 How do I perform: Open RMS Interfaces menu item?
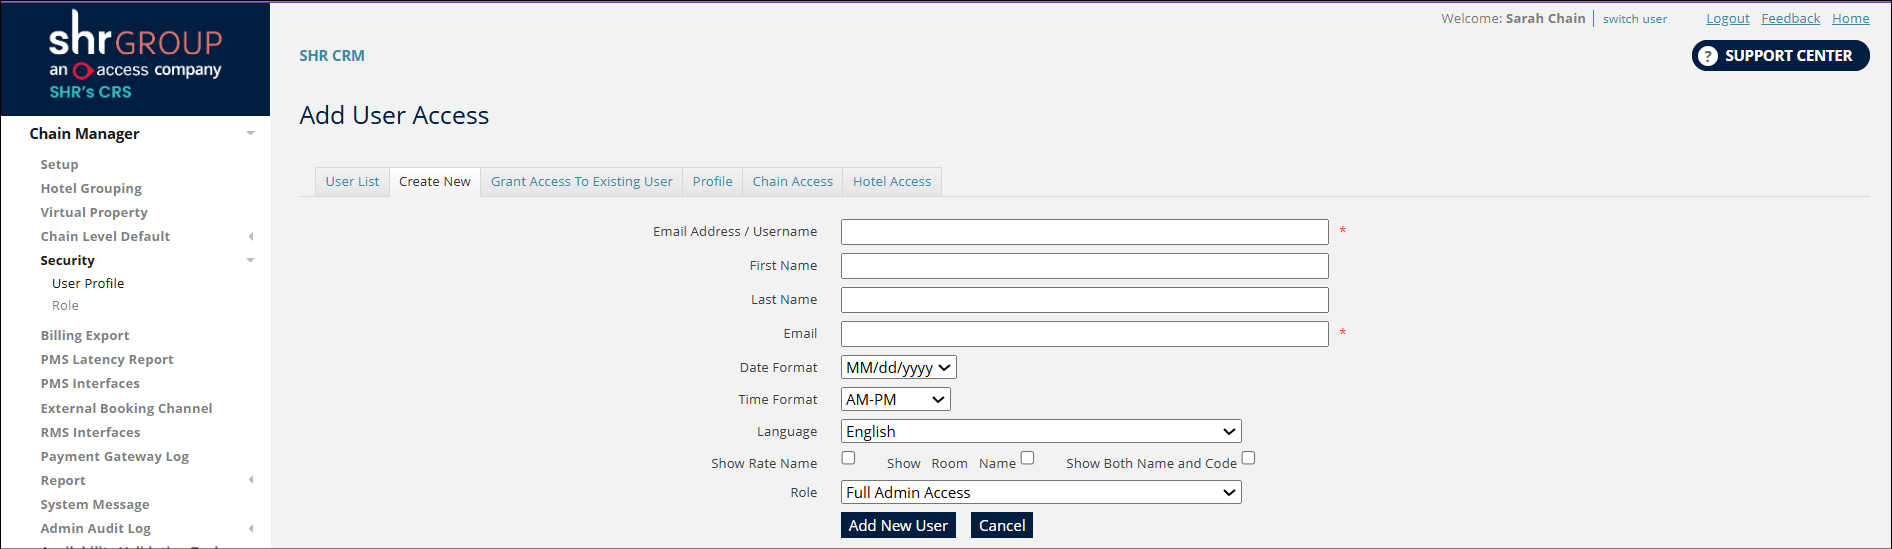coord(90,432)
